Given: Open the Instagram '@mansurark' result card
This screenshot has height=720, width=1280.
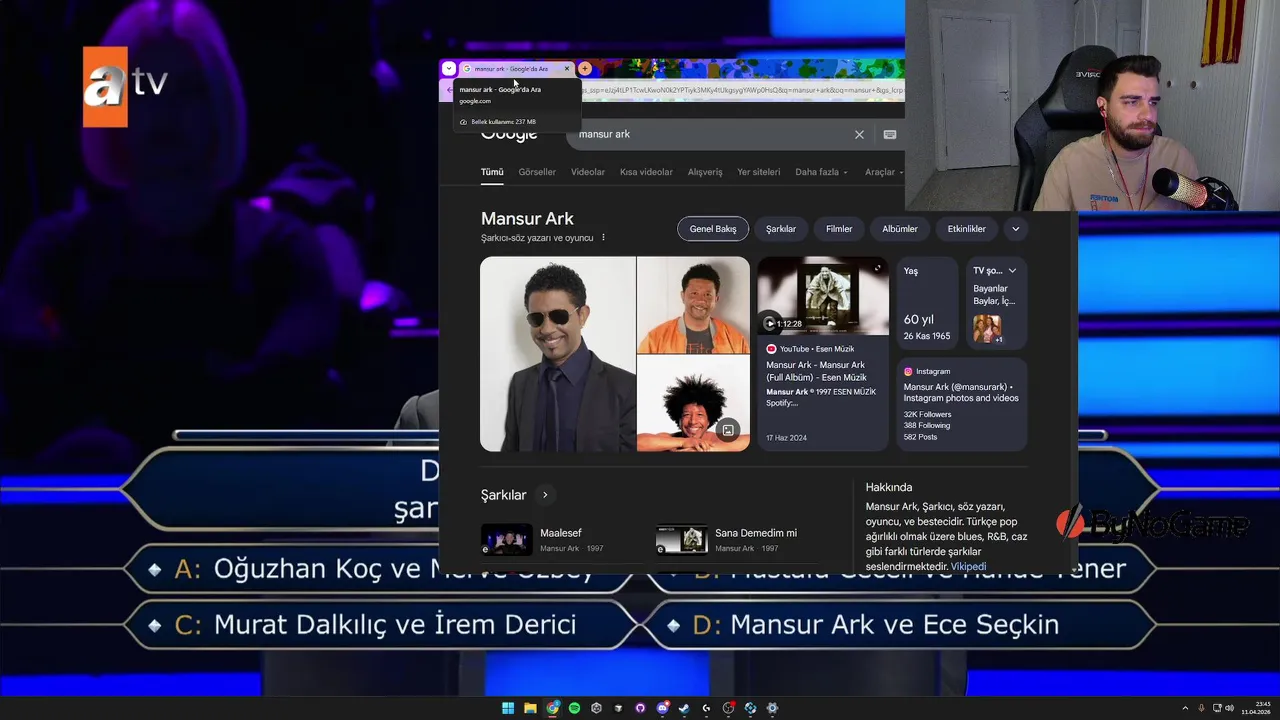Looking at the screenshot, I should 962,405.
